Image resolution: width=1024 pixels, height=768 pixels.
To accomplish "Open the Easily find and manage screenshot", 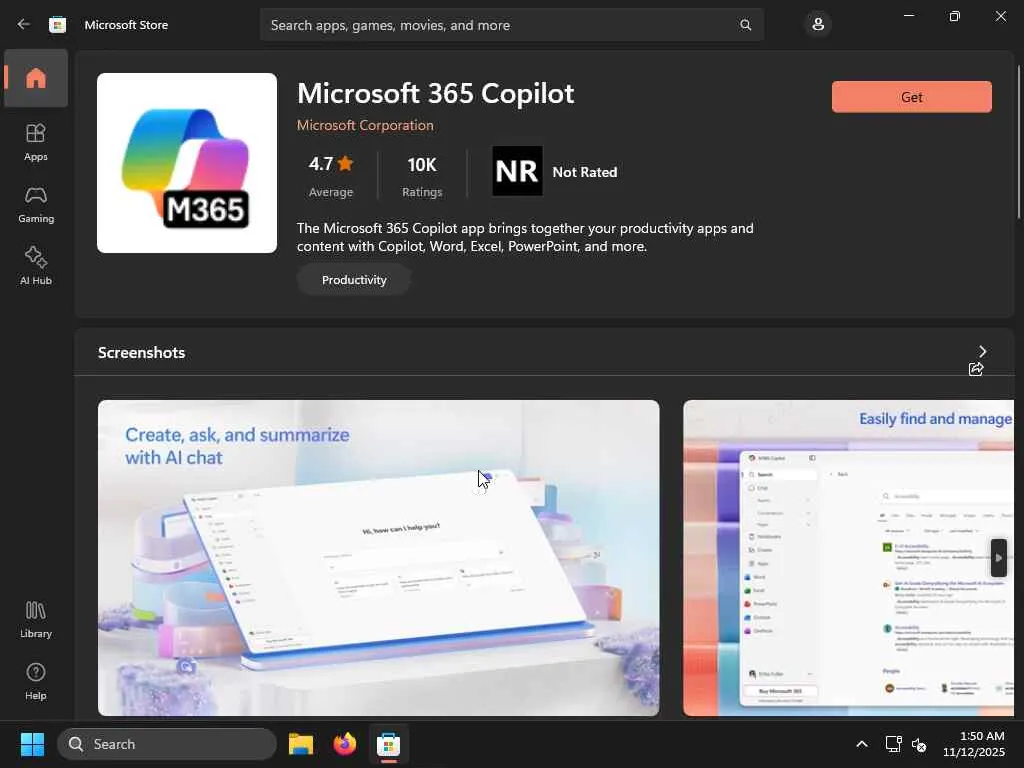I will pyautogui.click(x=848, y=558).
